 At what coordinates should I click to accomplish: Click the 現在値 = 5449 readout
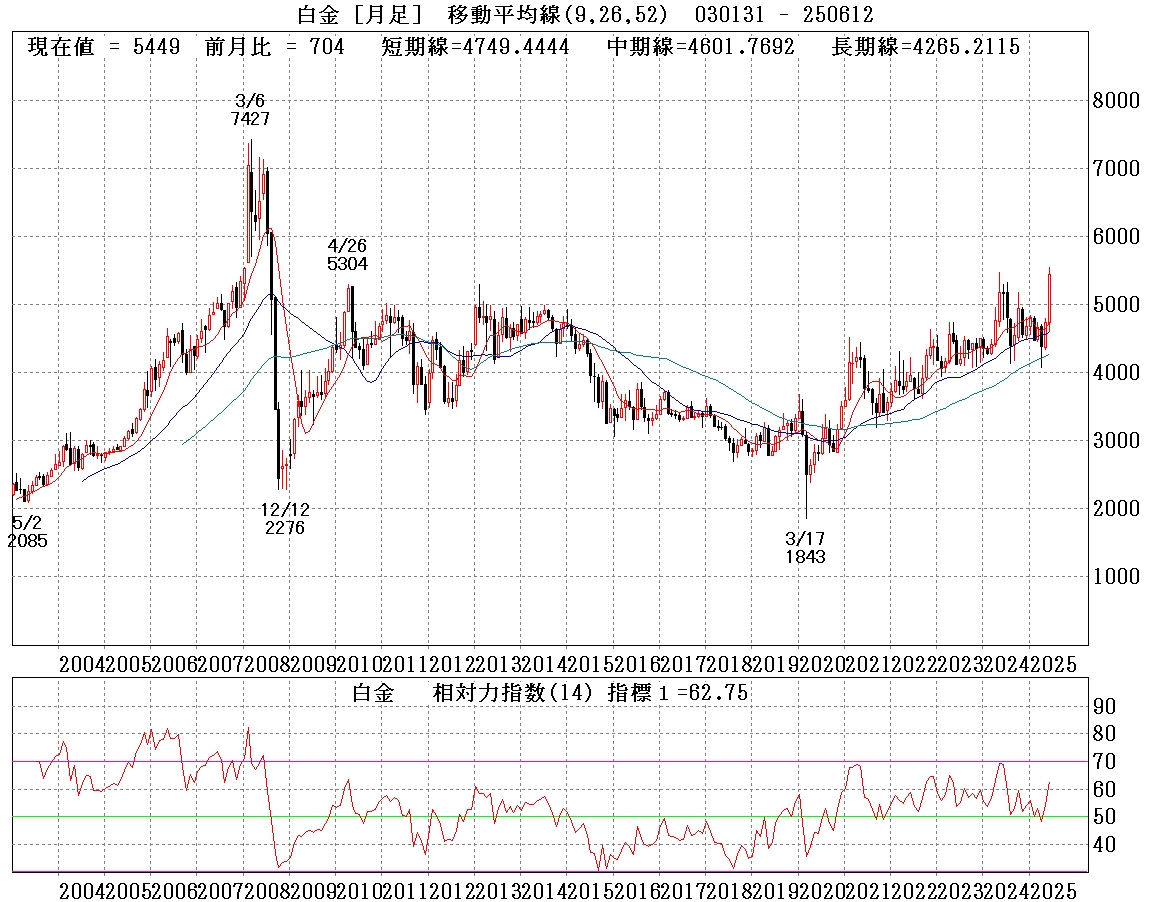pyautogui.click(x=103, y=47)
